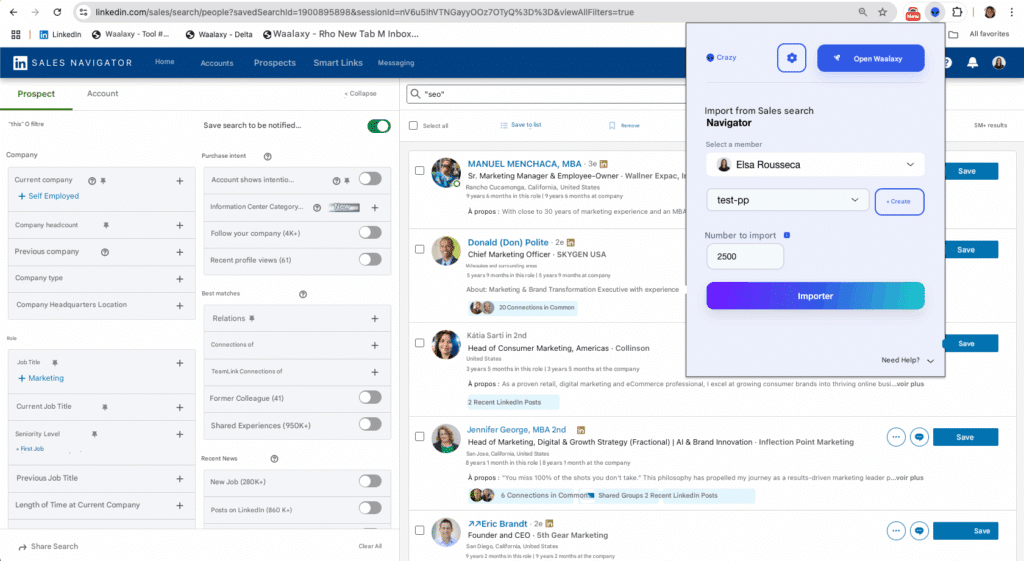Enable New Job filter toggle
This screenshot has width=1024, height=561.
370,481
